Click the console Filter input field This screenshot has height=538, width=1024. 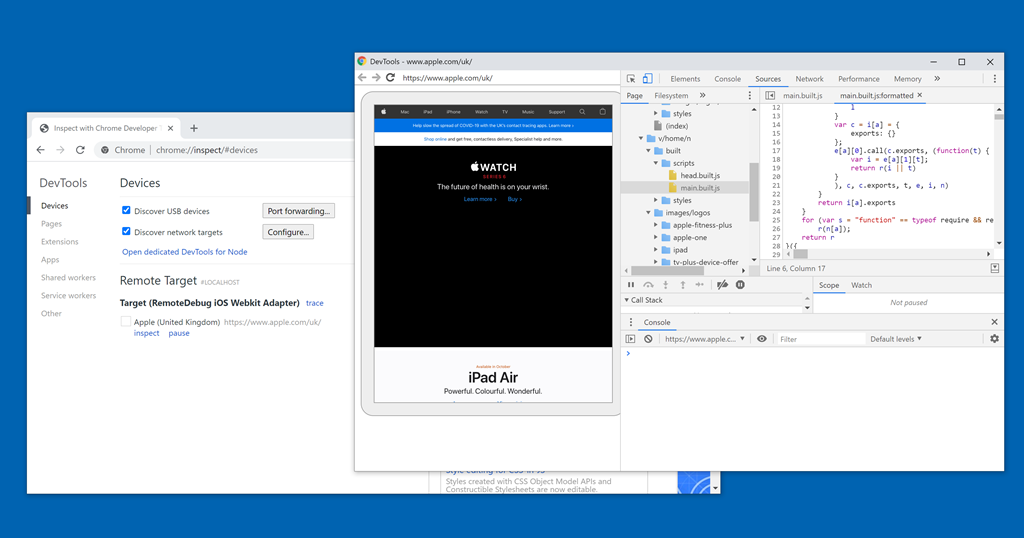coord(820,339)
